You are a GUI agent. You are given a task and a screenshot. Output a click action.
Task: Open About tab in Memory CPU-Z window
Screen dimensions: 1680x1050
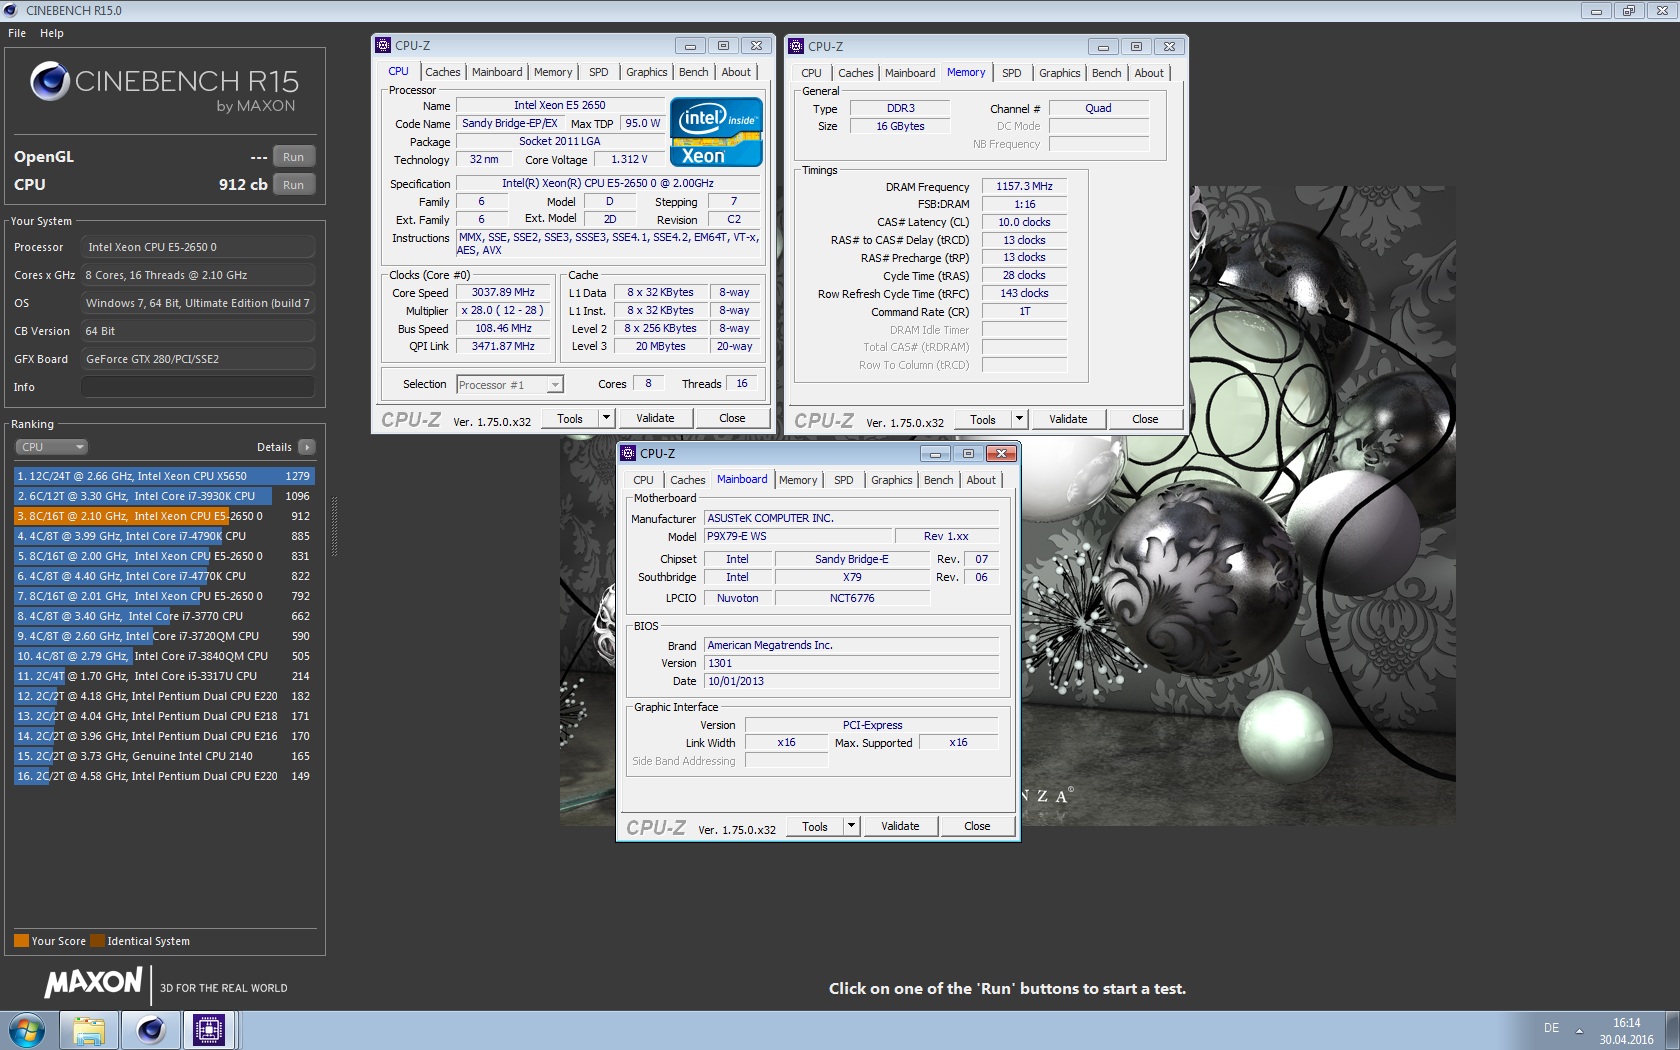click(x=1149, y=73)
